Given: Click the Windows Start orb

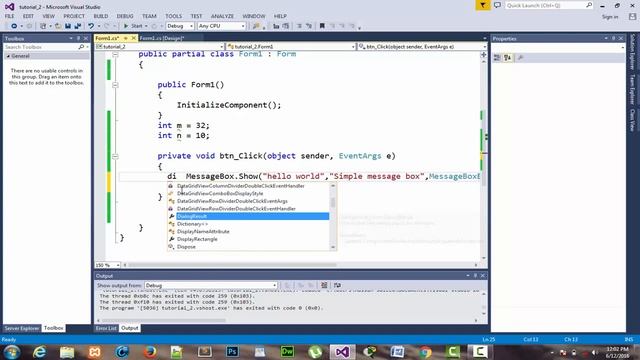Looking at the screenshot, I should [11, 352].
